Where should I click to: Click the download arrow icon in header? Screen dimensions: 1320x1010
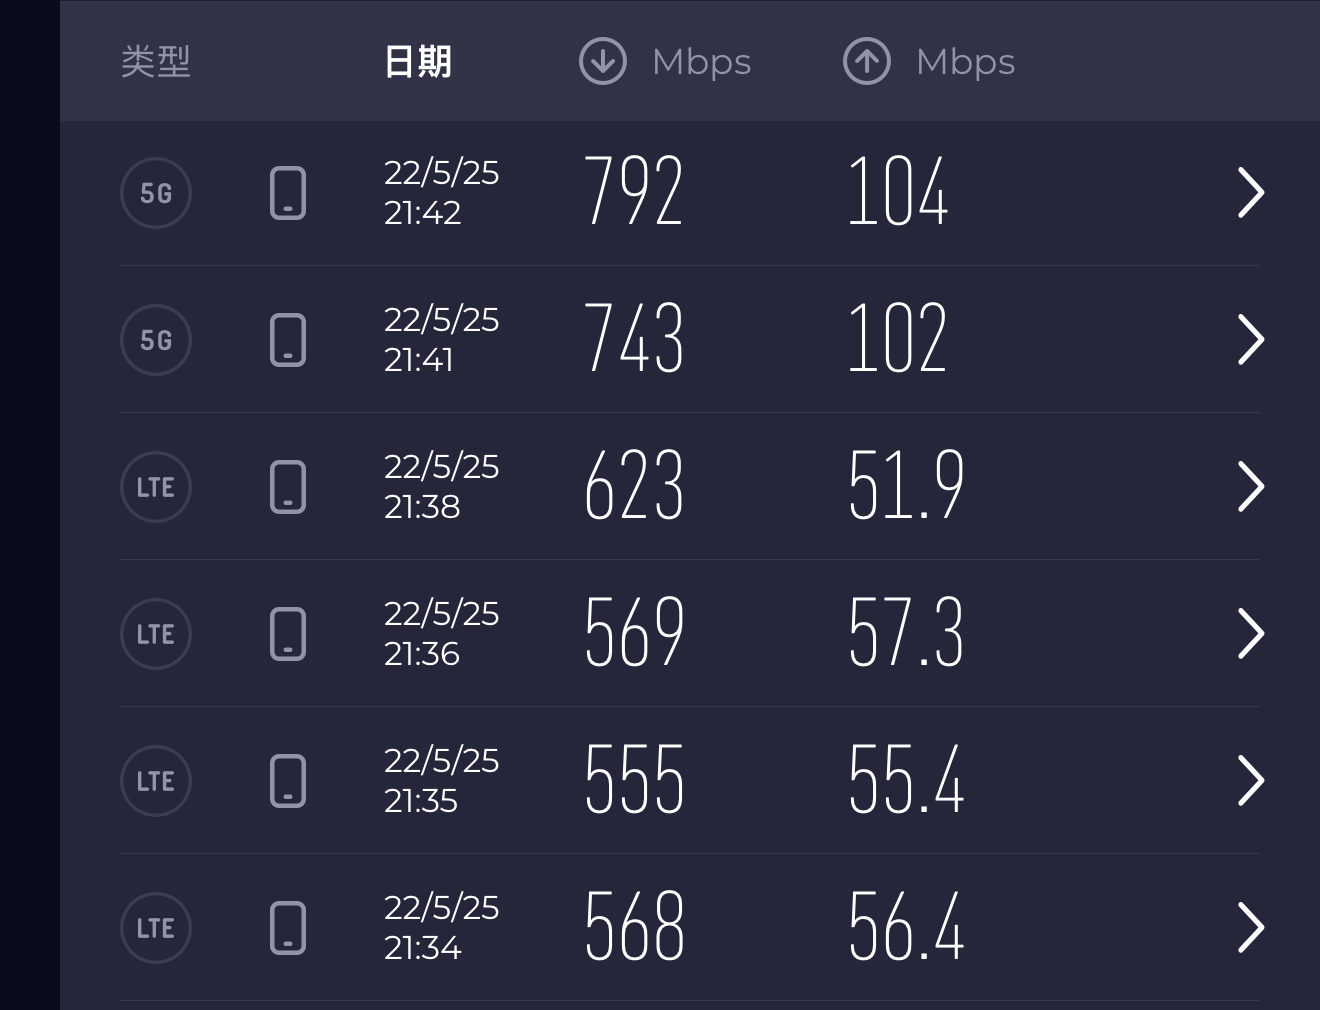pyautogui.click(x=603, y=61)
